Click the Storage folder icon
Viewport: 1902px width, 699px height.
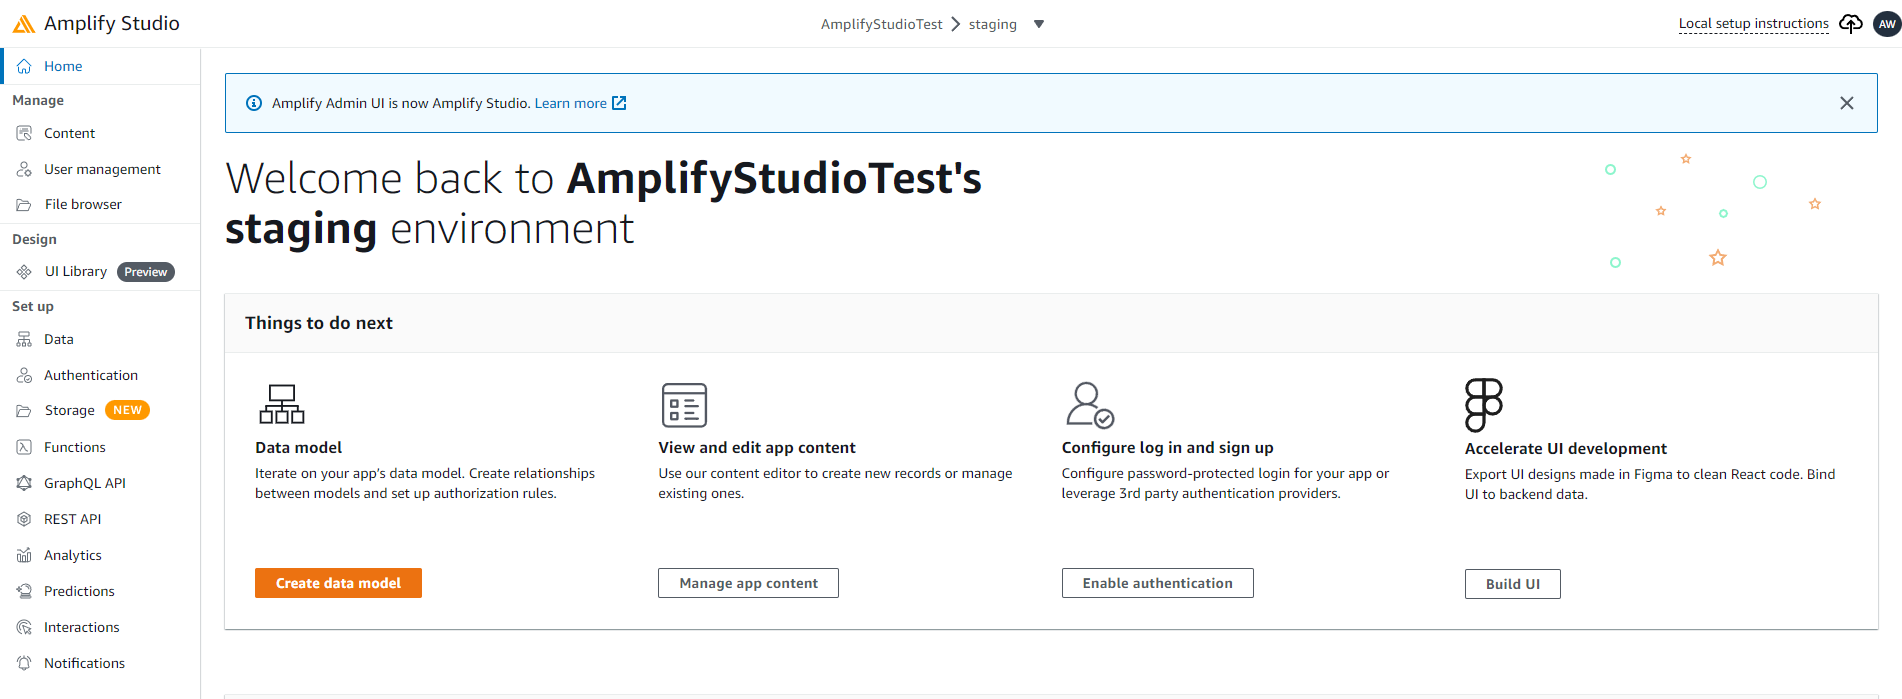24,410
